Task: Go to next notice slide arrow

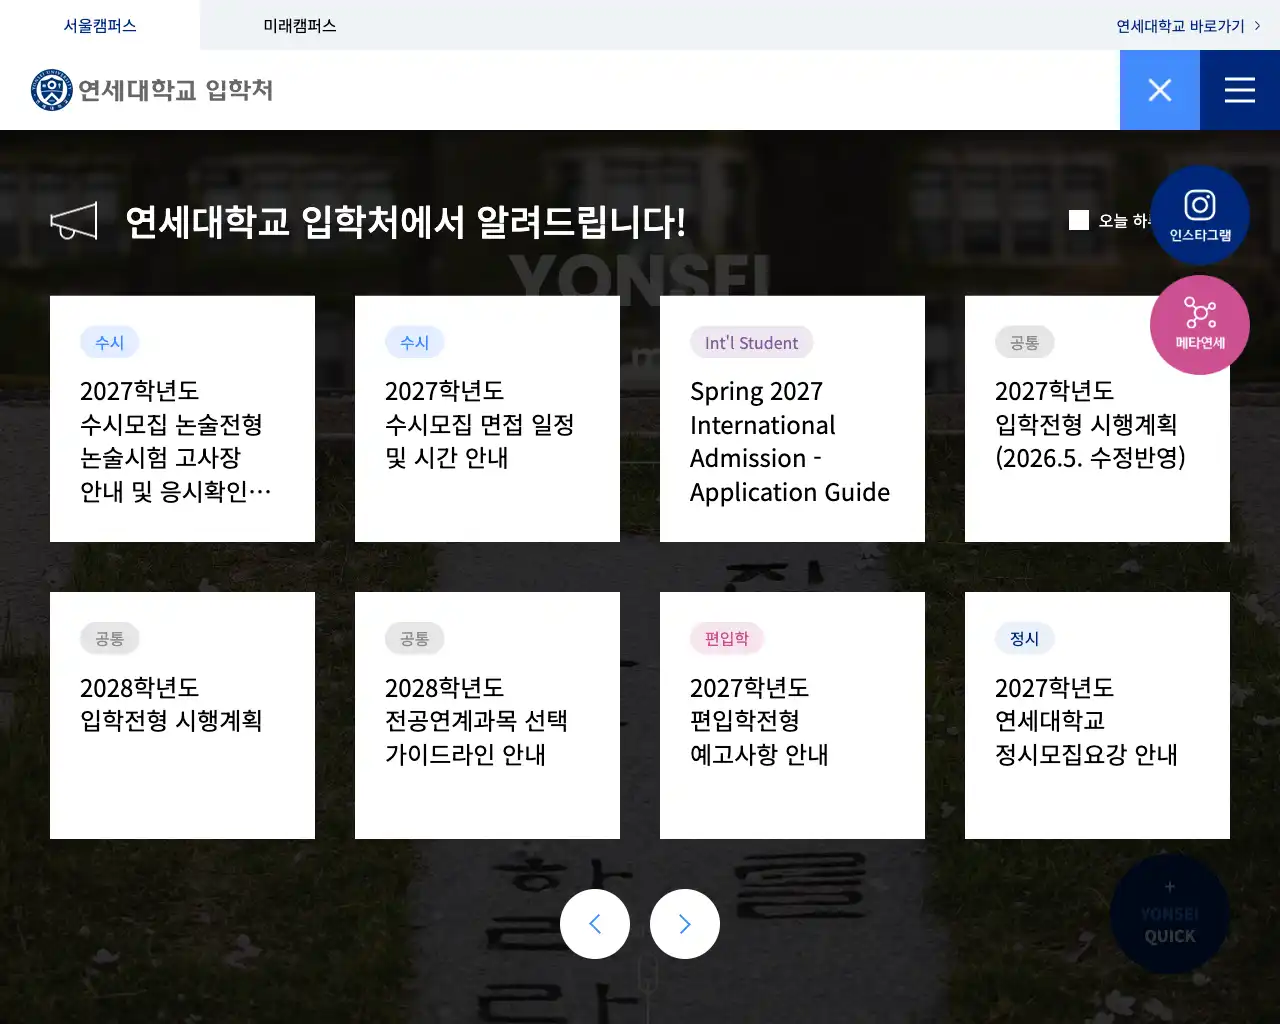Action: tap(685, 924)
